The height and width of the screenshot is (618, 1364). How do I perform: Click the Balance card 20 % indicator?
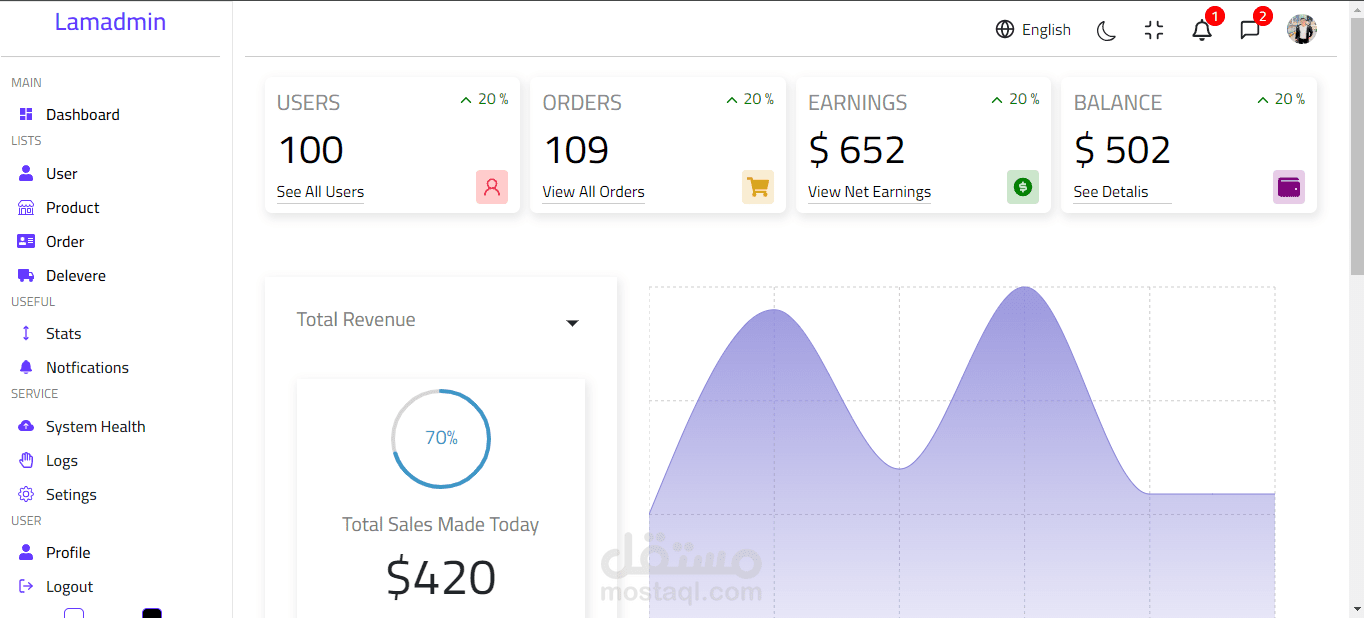1280,99
